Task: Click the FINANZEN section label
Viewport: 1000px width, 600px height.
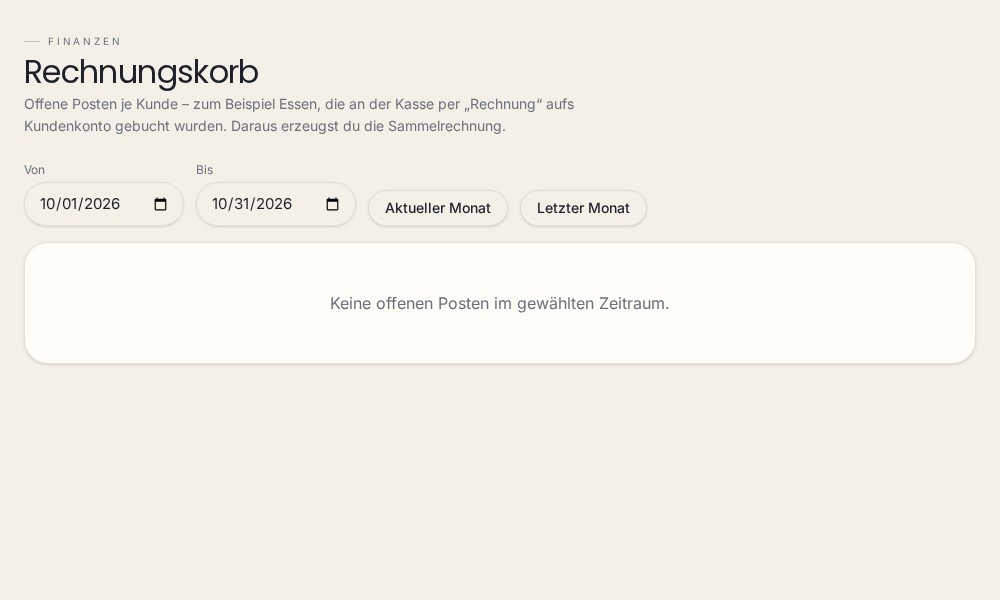Action: click(84, 41)
